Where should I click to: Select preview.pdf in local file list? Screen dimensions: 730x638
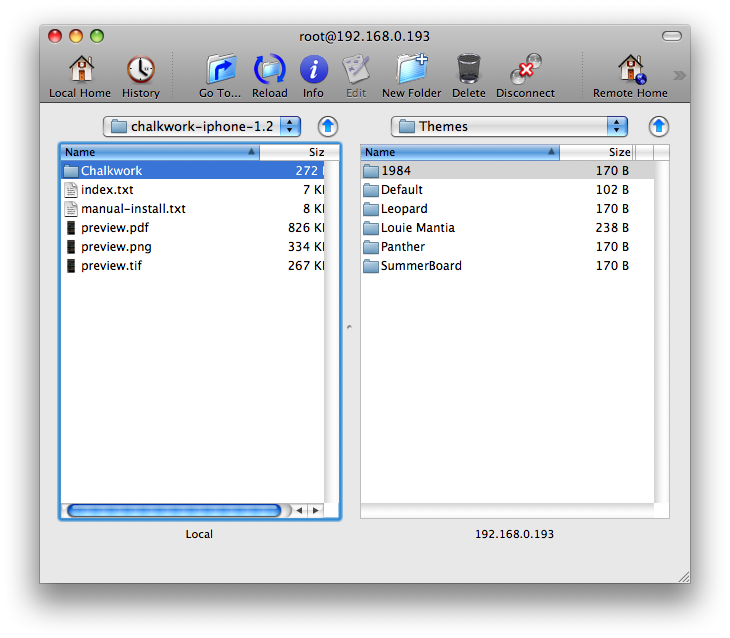point(115,228)
